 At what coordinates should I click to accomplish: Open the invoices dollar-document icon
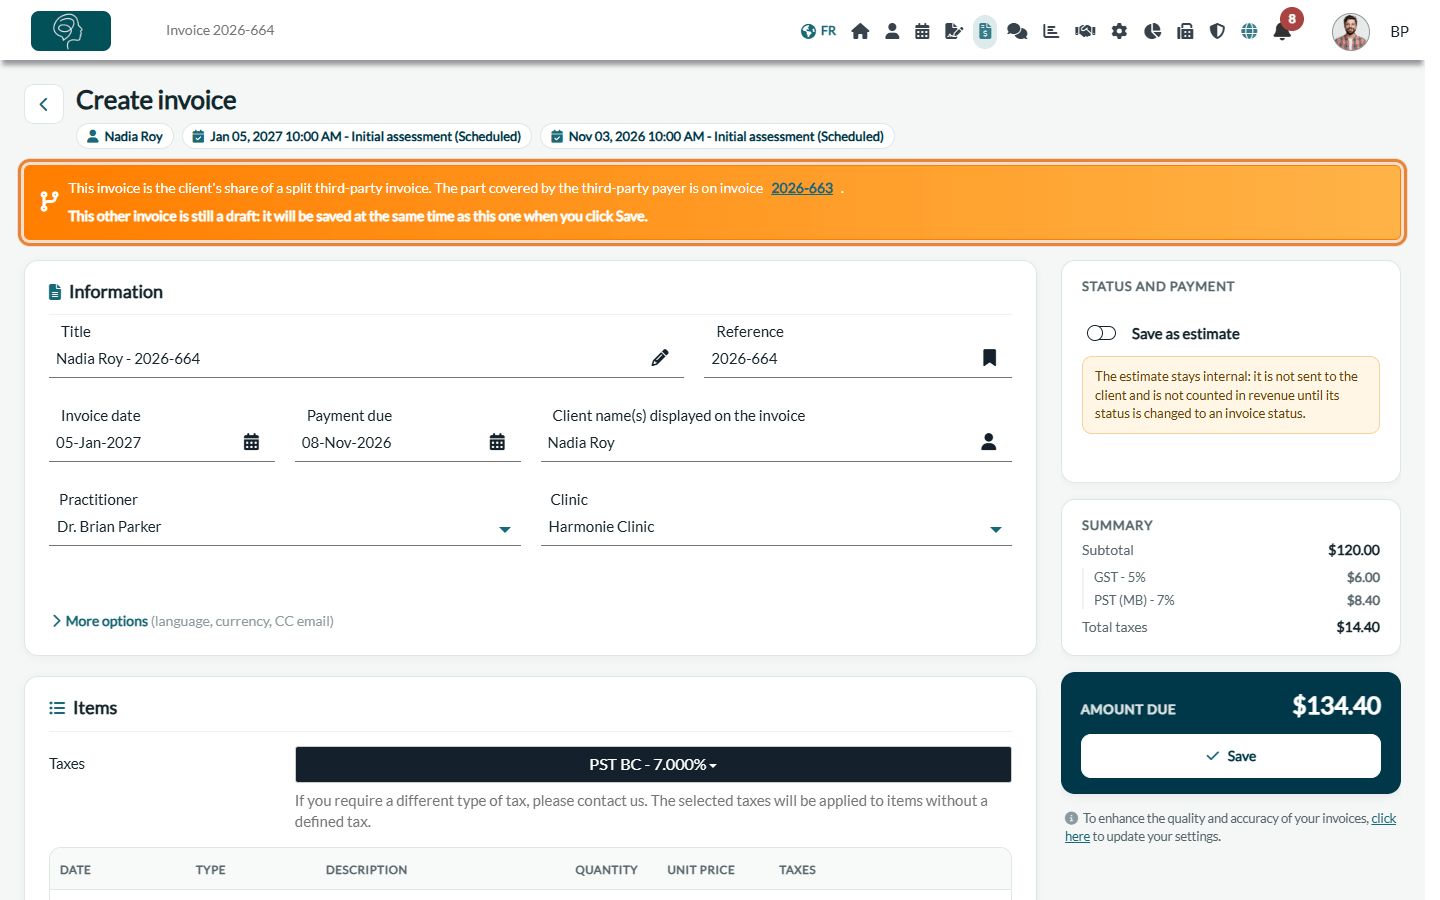click(985, 31)
